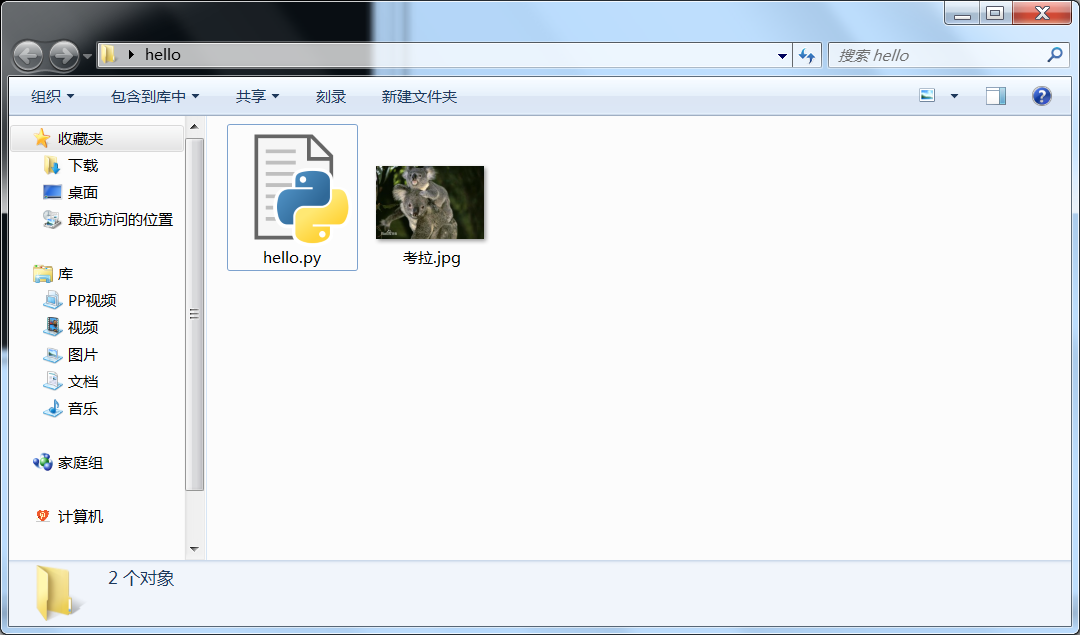Click the PP视频 icon
Viewport: 1080px width, 635px height.
[x=52, y=300]
